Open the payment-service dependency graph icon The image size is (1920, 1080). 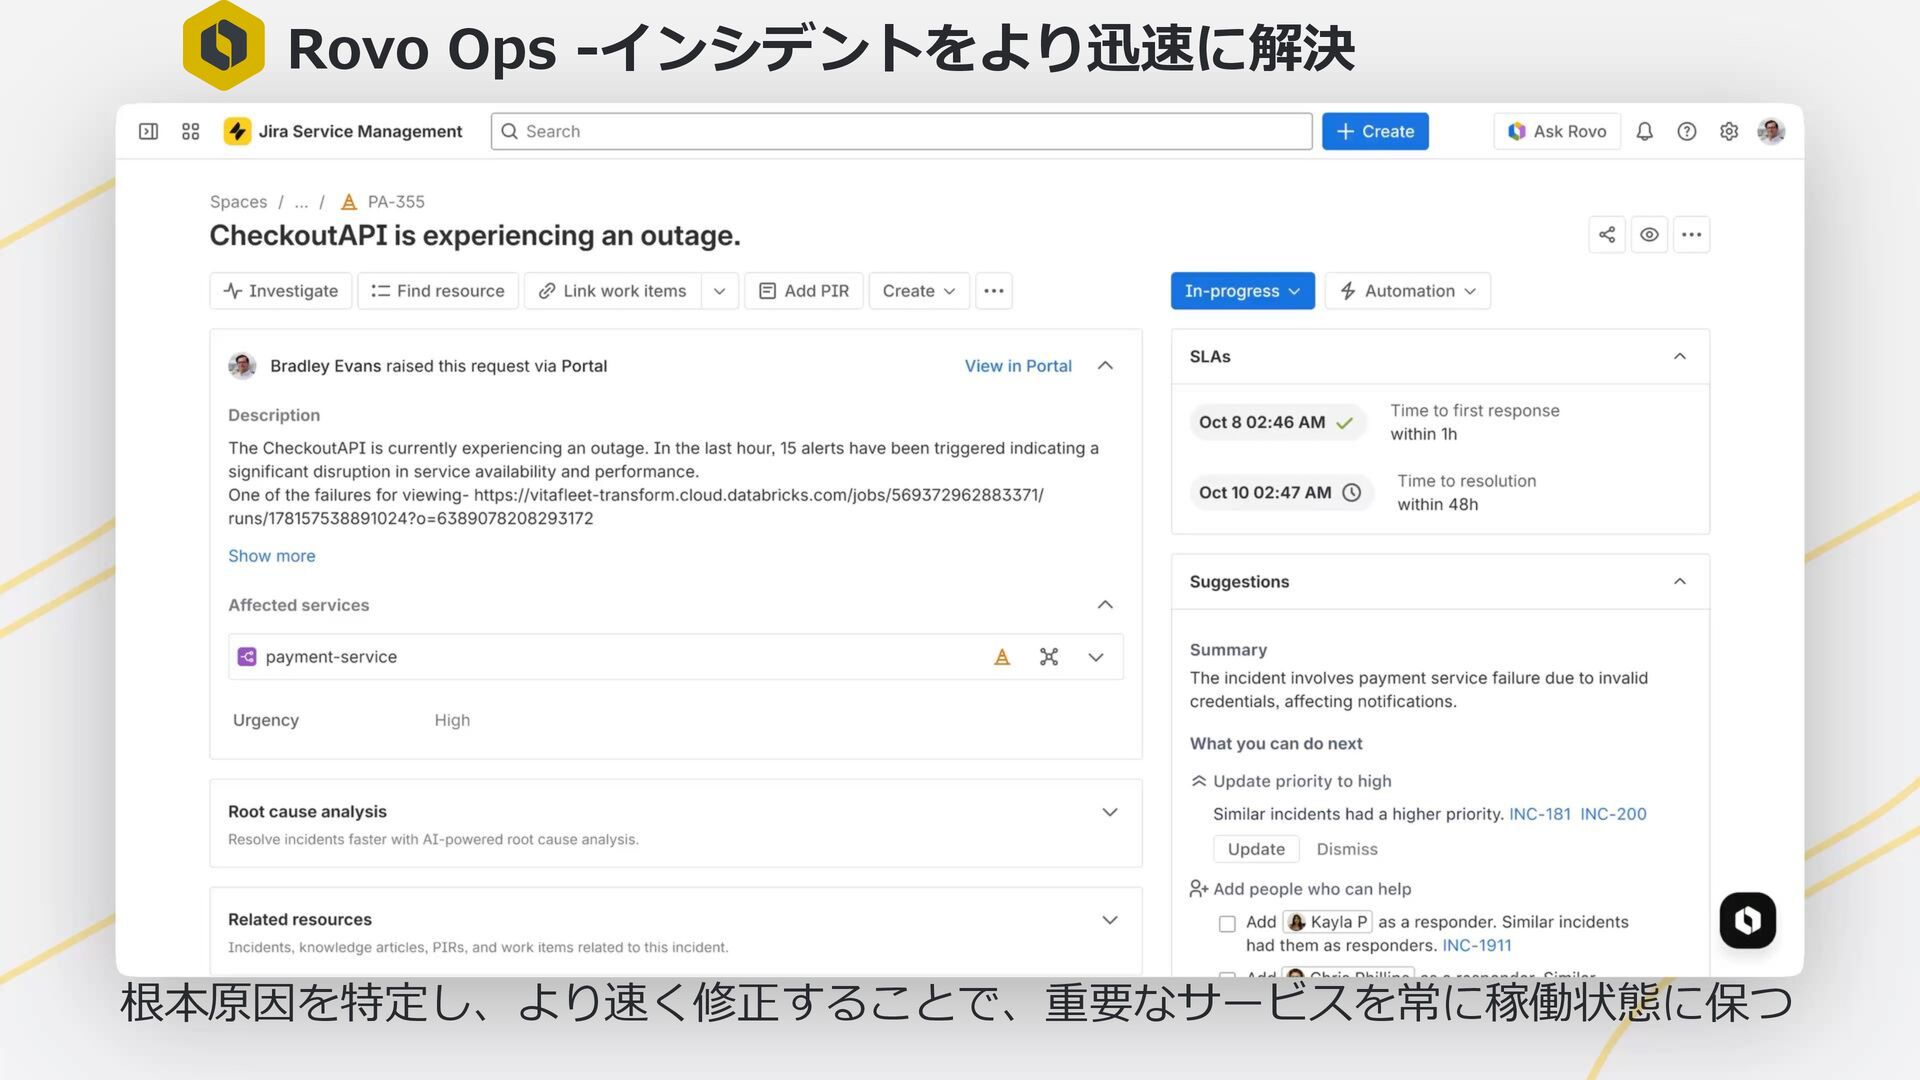click(x=1048, y=657)
